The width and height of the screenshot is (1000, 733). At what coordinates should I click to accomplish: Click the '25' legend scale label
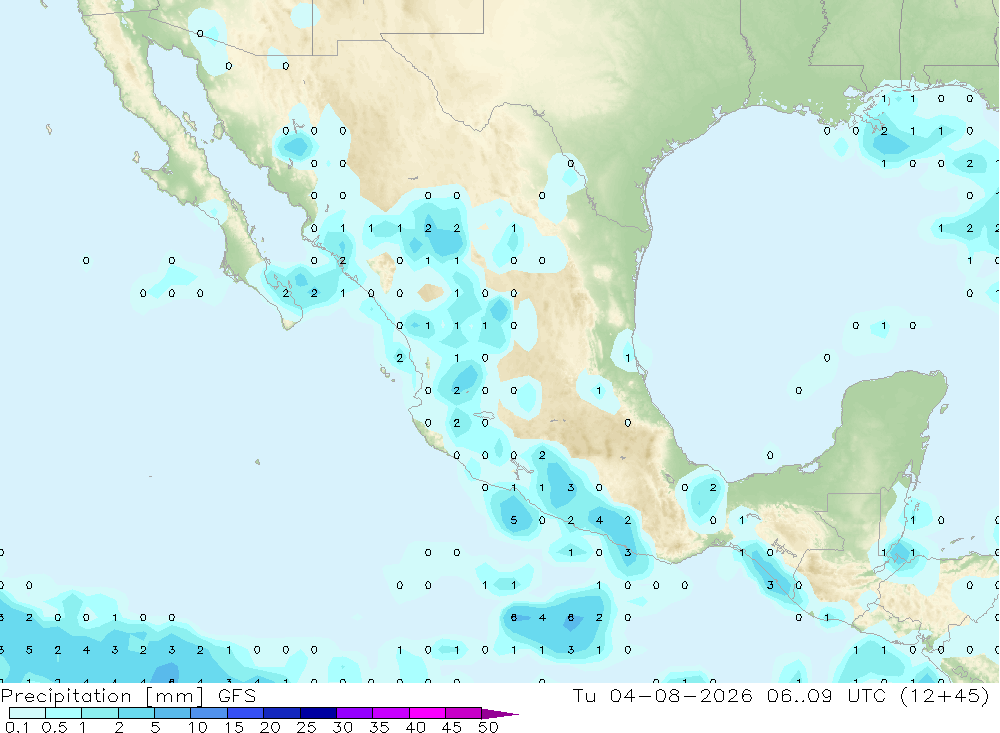[x=307, y=727]
